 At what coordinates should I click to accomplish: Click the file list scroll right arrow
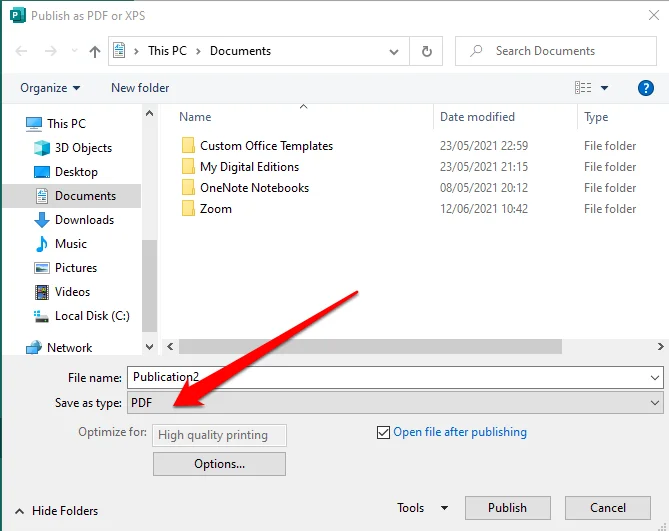click(660, 346)
